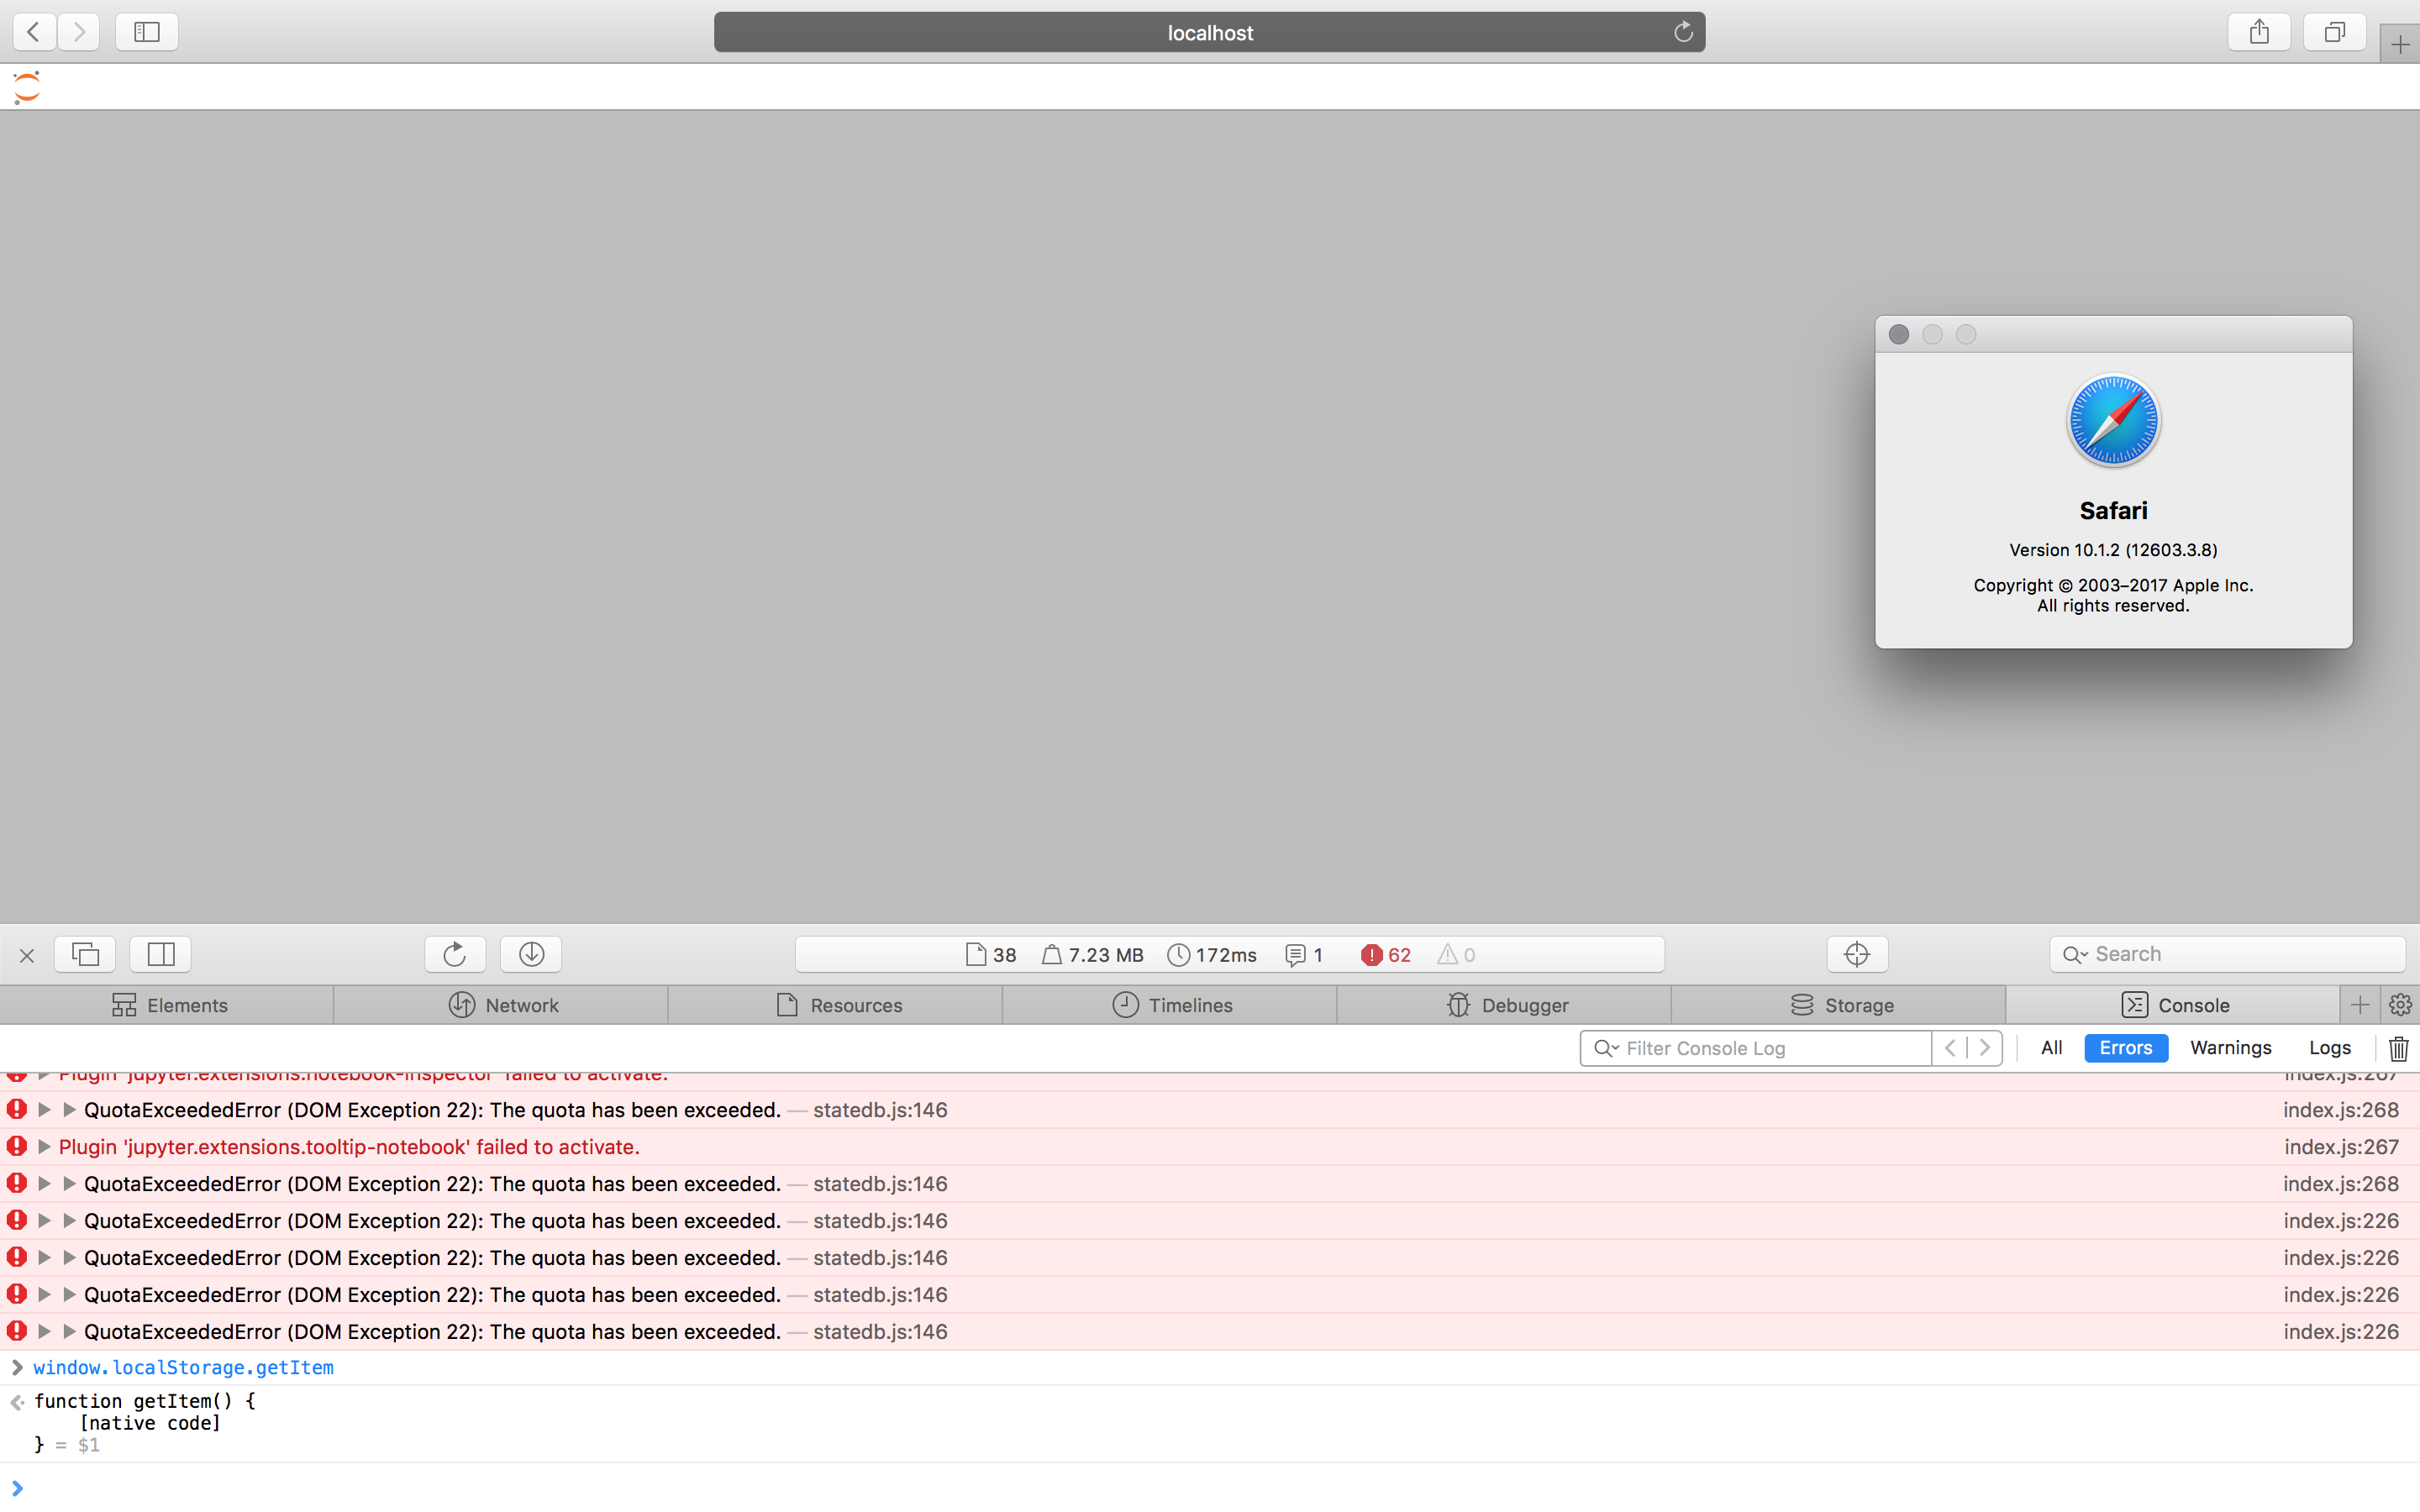Image resolution: width=2420 pixels, height=1512 pixels.
Task: Open Filter Console Log magnifier dropdown
Action: 1606,1048
